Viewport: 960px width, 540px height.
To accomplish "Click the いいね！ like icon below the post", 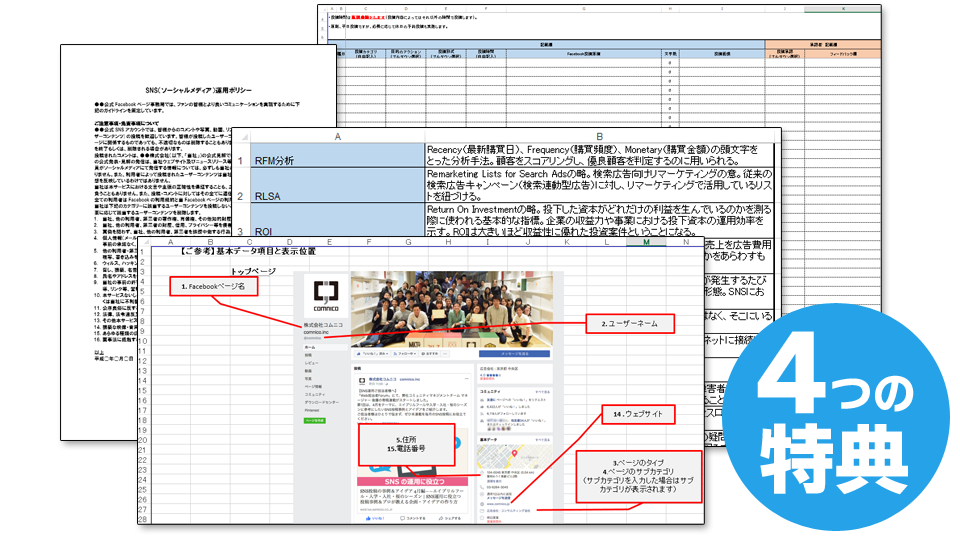I will click(375, 519).
